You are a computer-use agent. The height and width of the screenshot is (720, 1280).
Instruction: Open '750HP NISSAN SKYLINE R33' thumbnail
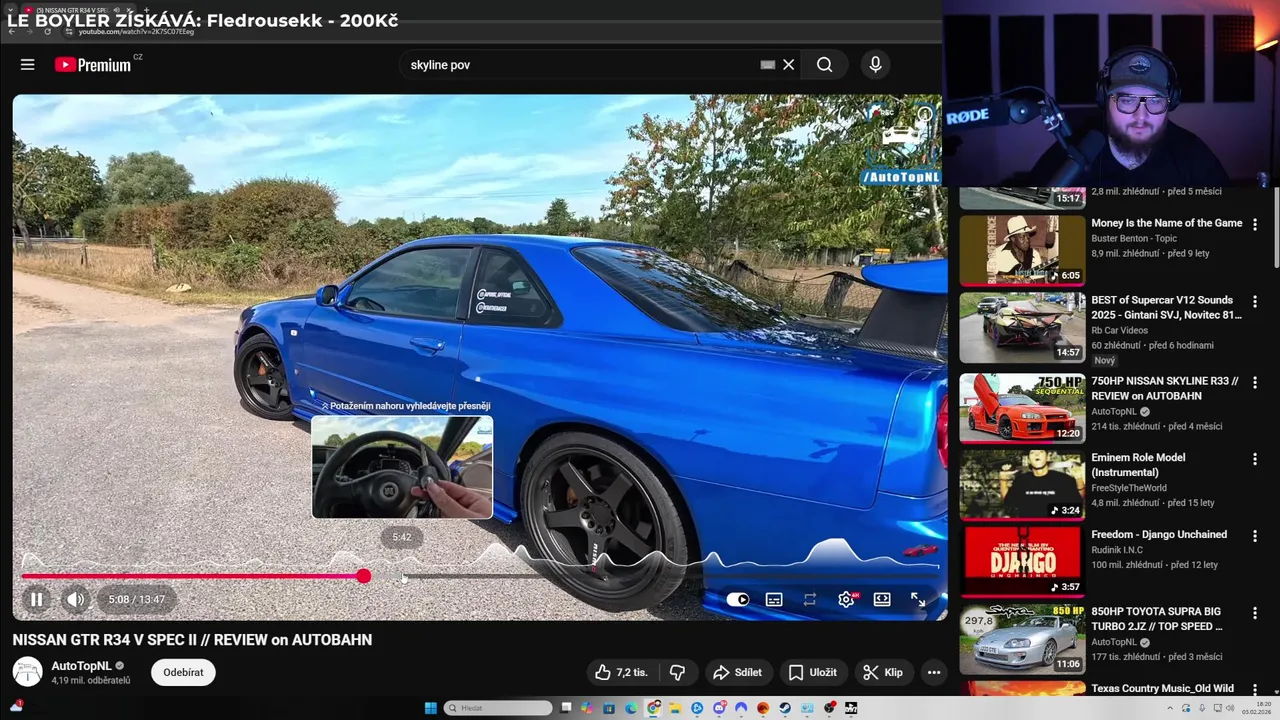1022,408
